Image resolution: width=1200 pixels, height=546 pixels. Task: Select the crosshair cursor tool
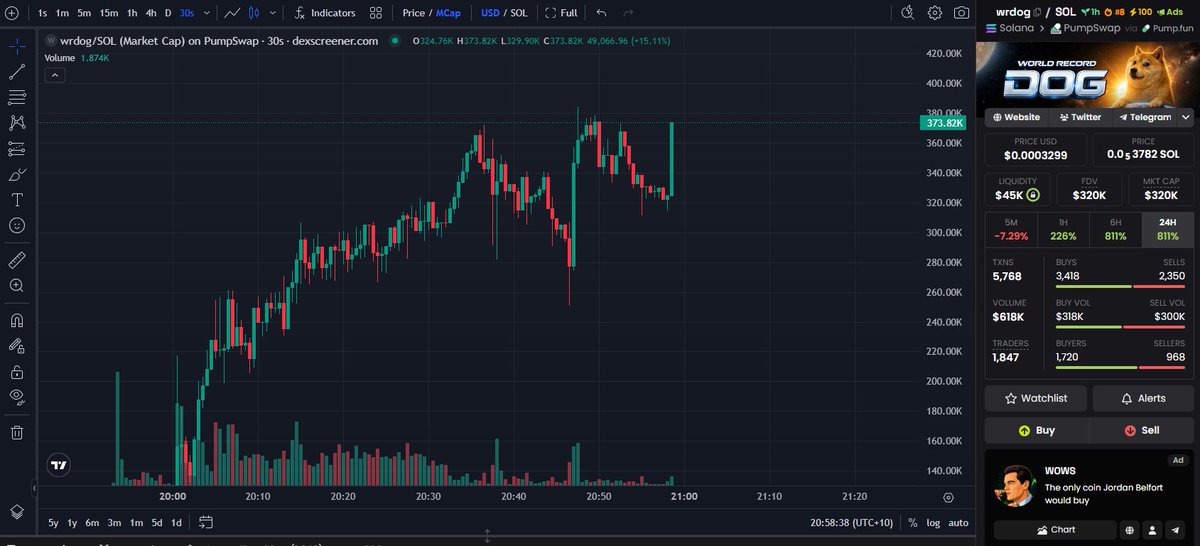(17, 46)
